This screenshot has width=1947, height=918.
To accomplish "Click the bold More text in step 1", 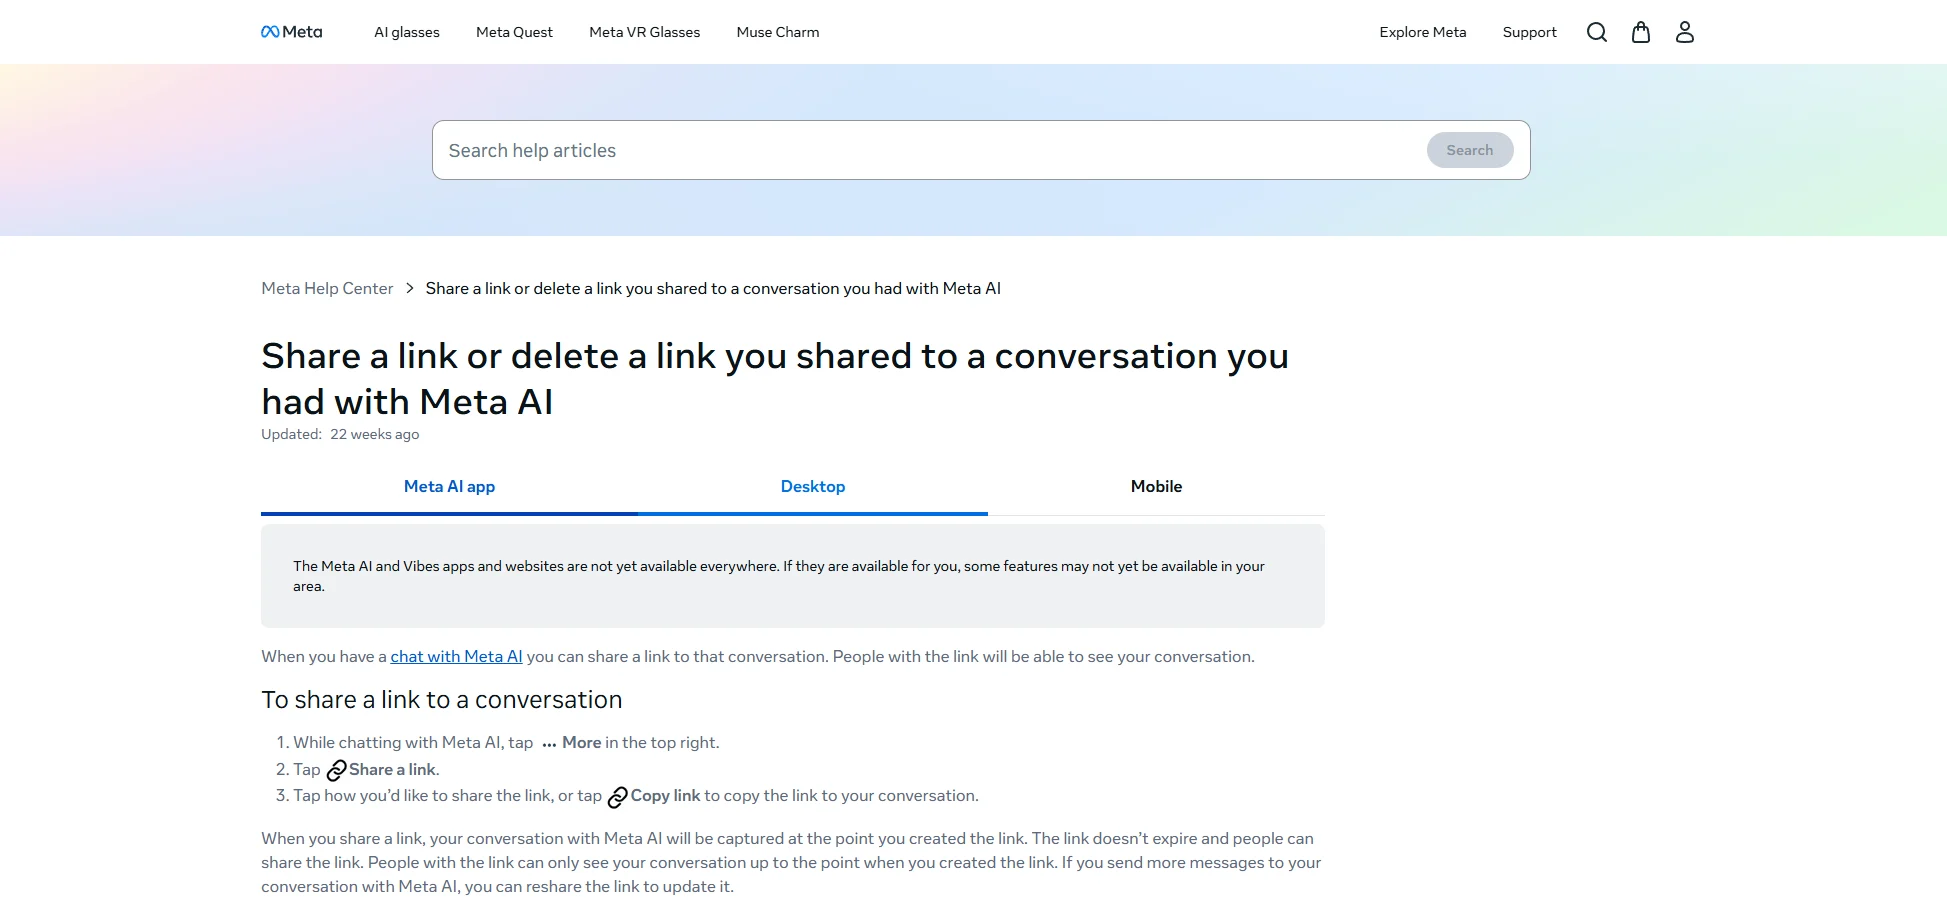I will [582, 742].
